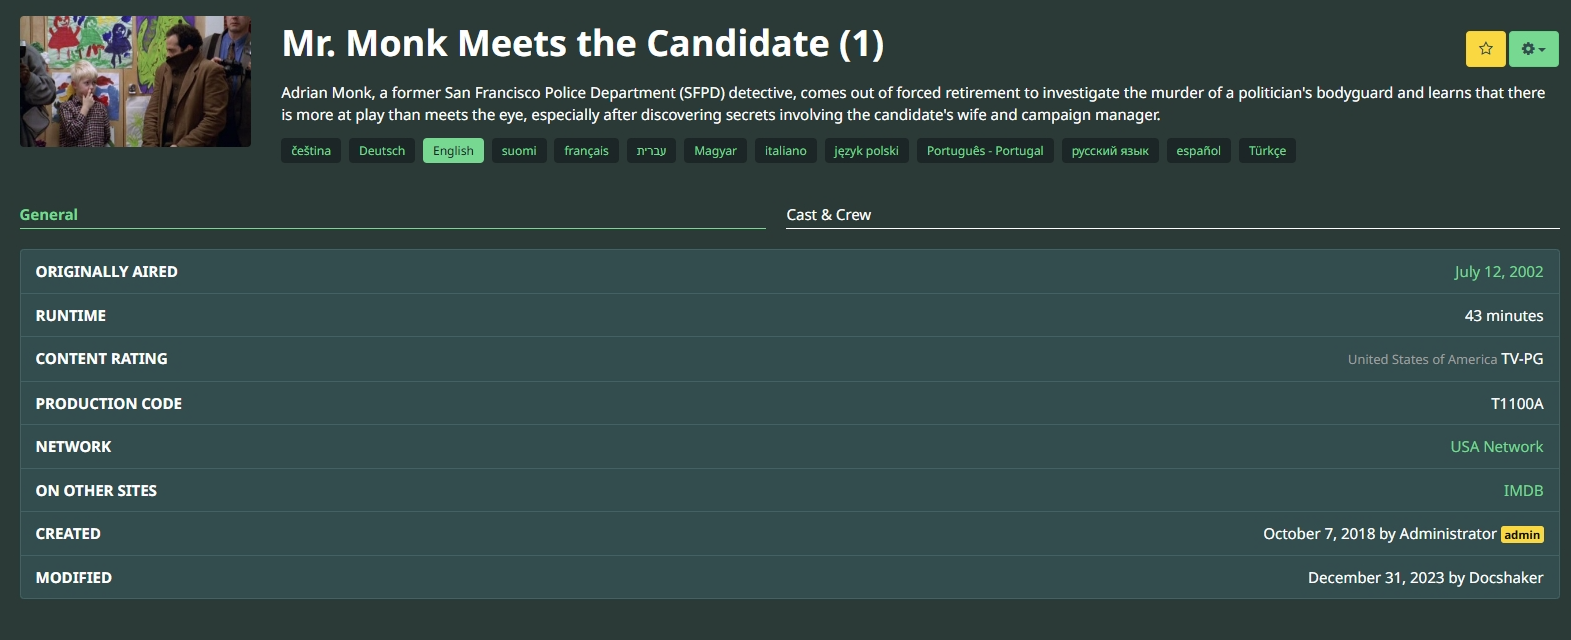Click the yellow star favorite icon
Screen dimensions: 1571x640
coord(1485,49)
